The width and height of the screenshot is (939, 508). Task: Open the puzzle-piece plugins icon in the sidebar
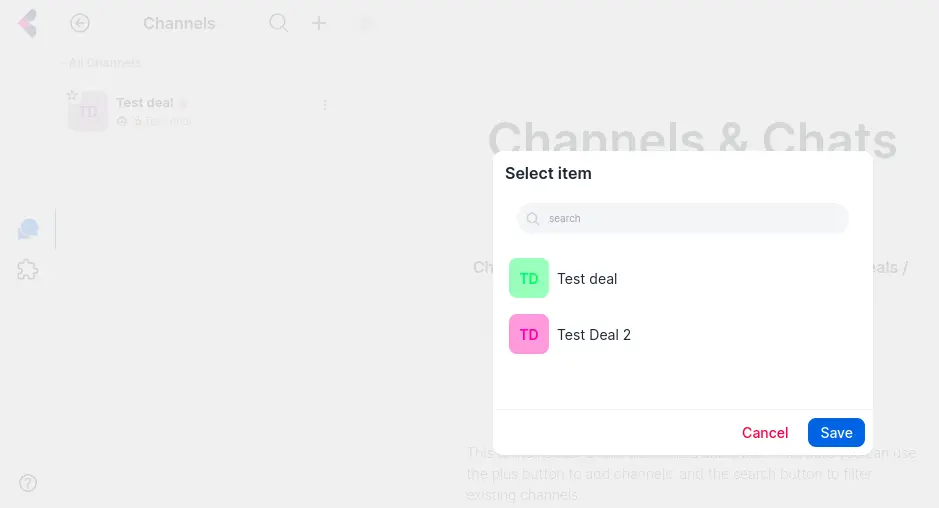point(28,269)
